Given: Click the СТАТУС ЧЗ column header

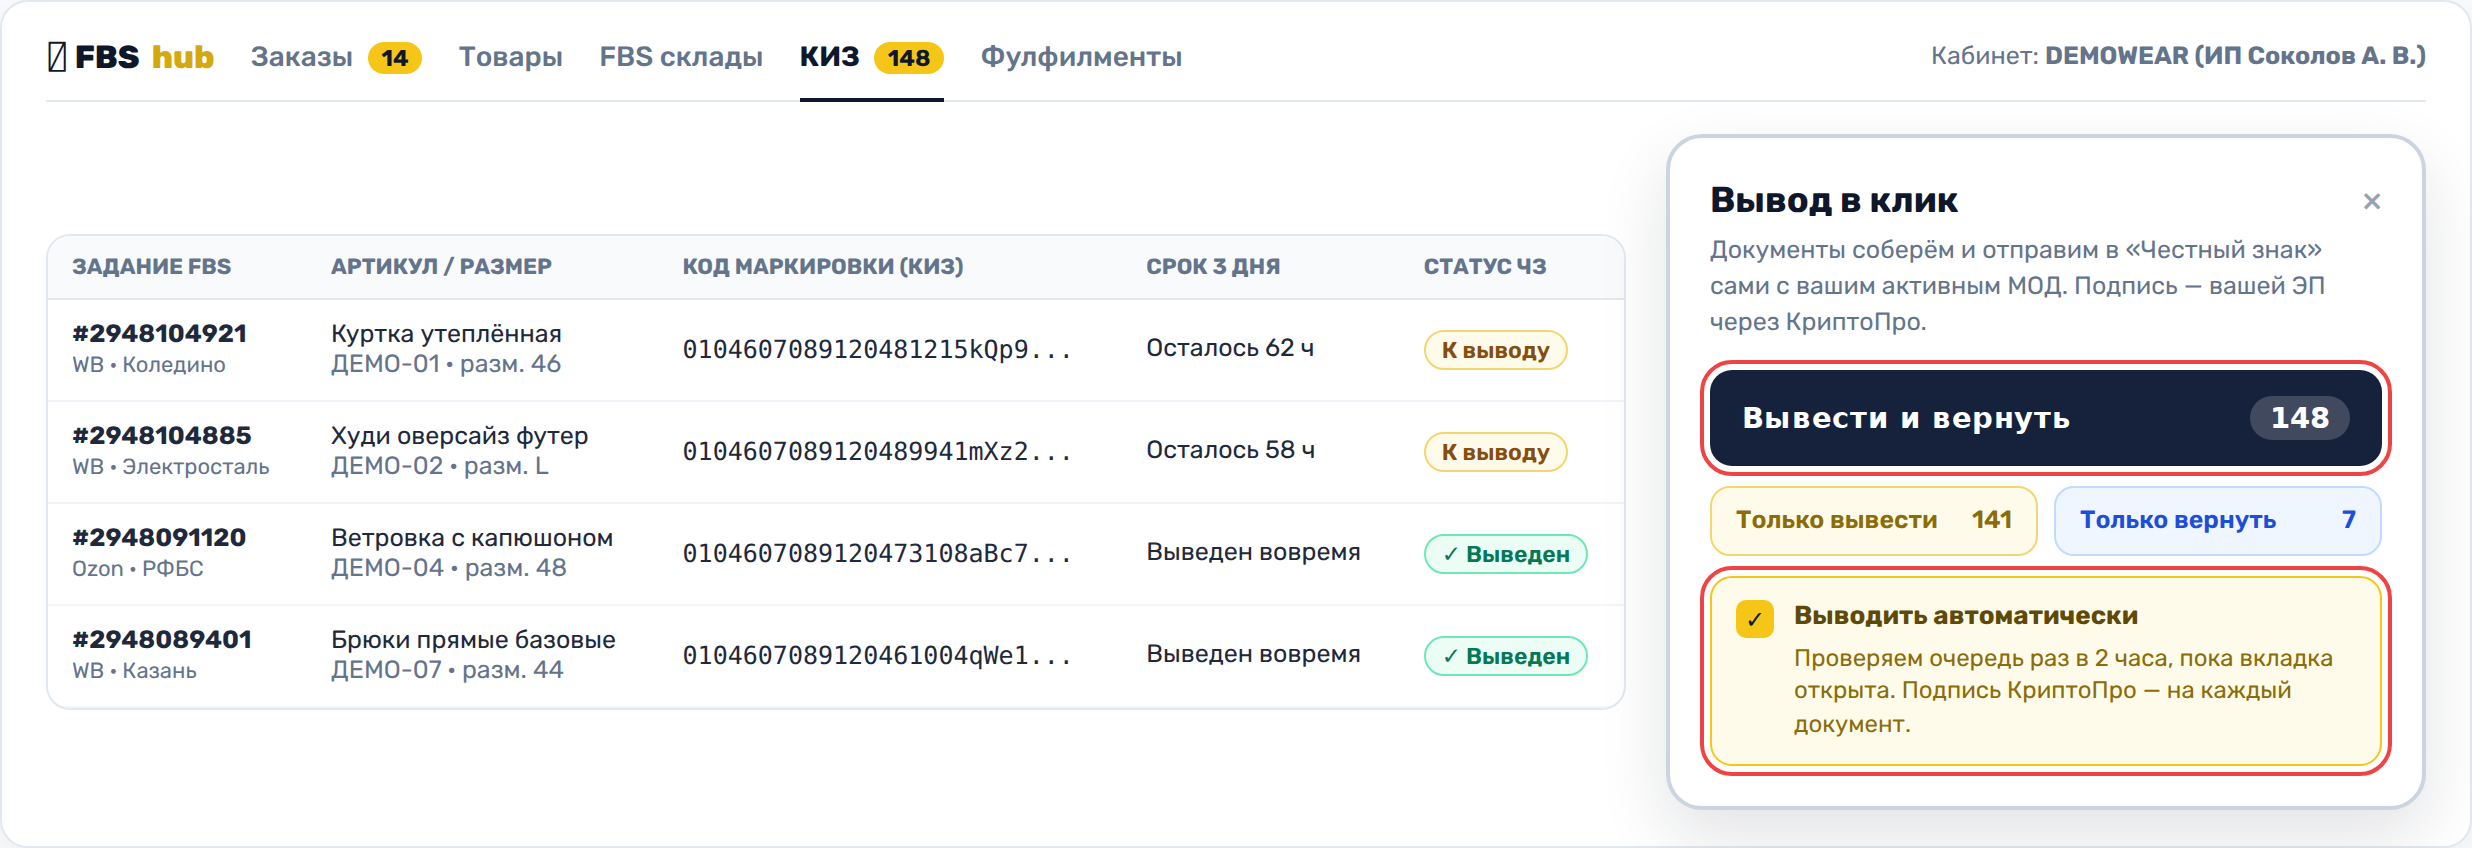Looking at the screenshot, I should (1485, 267).
